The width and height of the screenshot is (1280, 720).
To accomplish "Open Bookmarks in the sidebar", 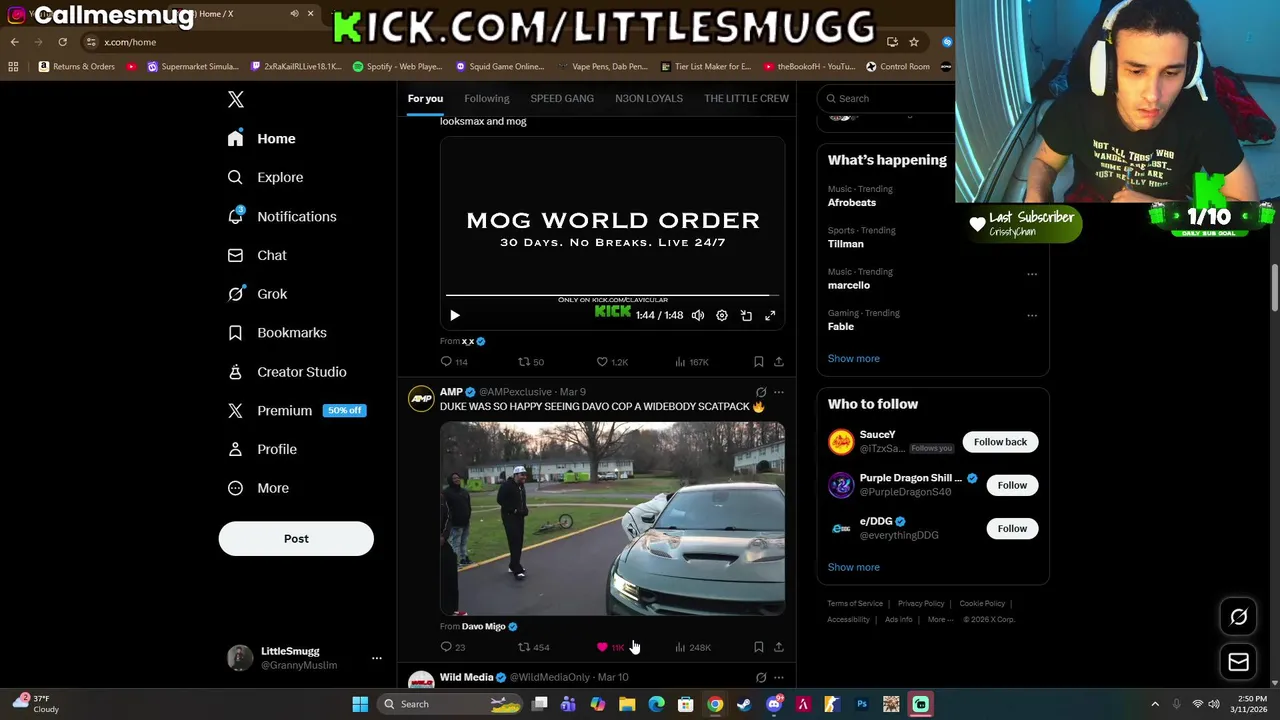I will pos(277,332).
